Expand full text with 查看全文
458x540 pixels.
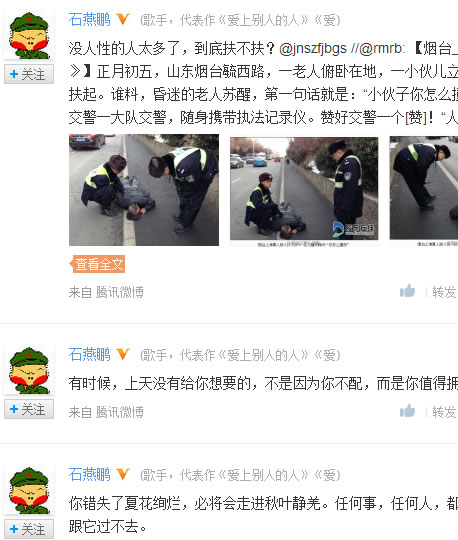97,264
